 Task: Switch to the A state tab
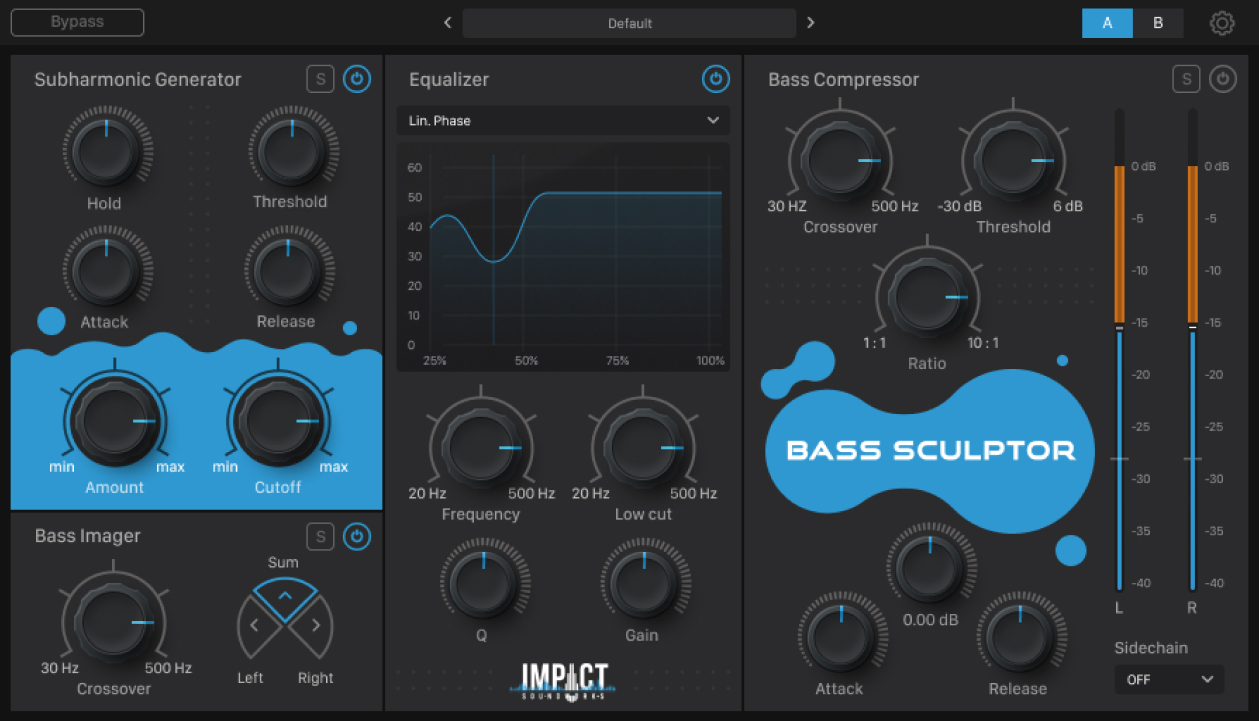[x=1107, y=23]
